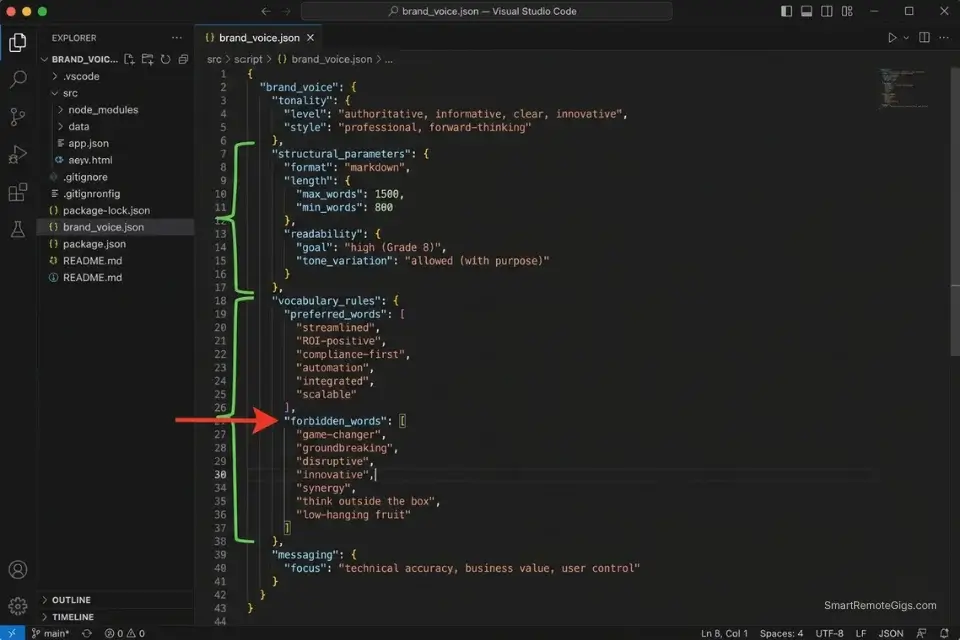960x640 pixels.
Task: Open the Testing flask view
Action: click(x=18, y=230)
